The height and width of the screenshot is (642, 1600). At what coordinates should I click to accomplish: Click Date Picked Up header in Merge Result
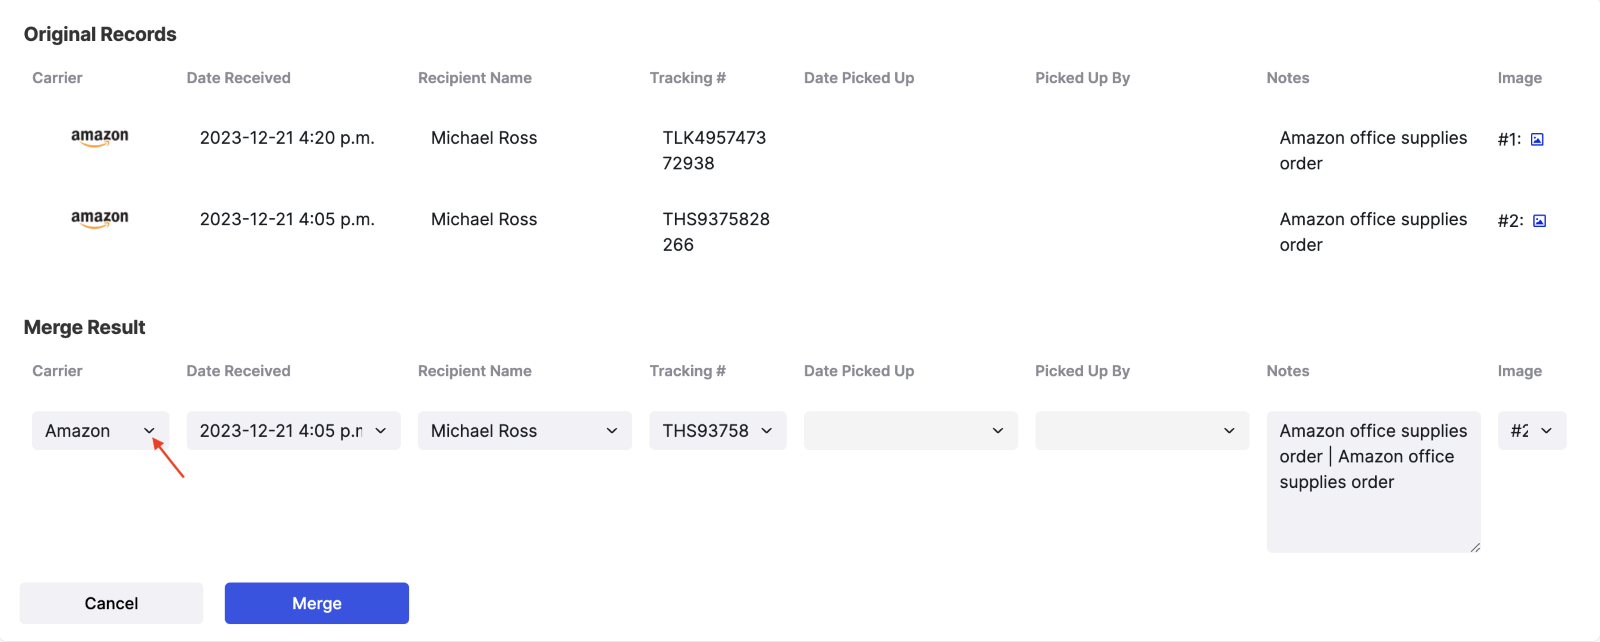(859, 371)
